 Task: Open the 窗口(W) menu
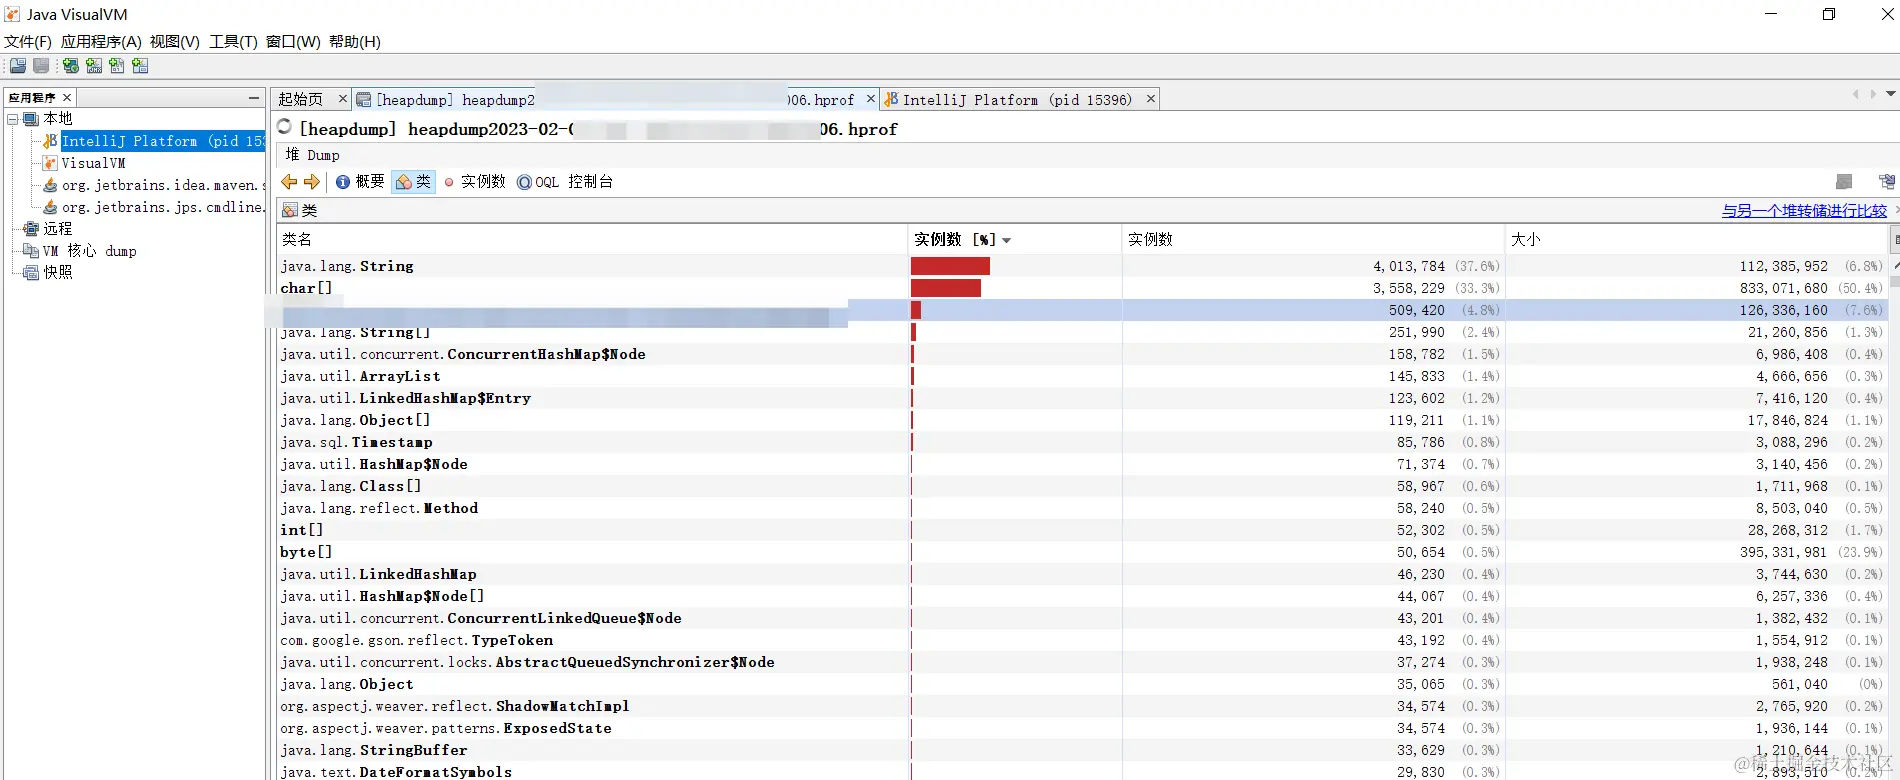[x=293, y=42]
